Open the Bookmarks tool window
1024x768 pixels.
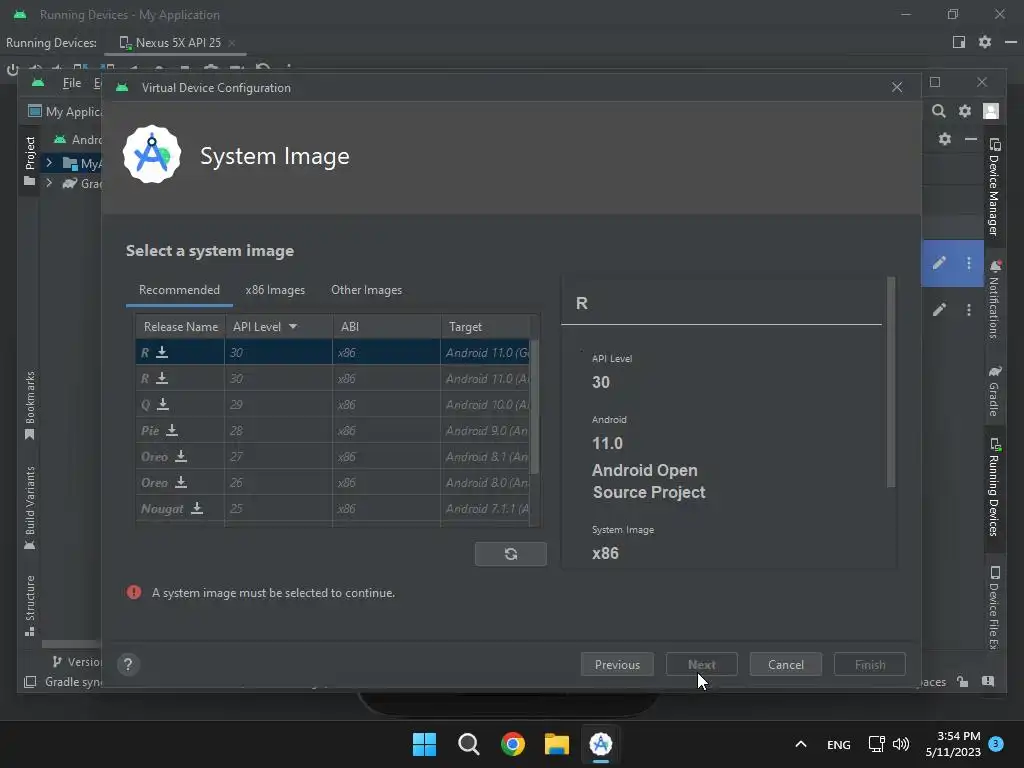29,406
